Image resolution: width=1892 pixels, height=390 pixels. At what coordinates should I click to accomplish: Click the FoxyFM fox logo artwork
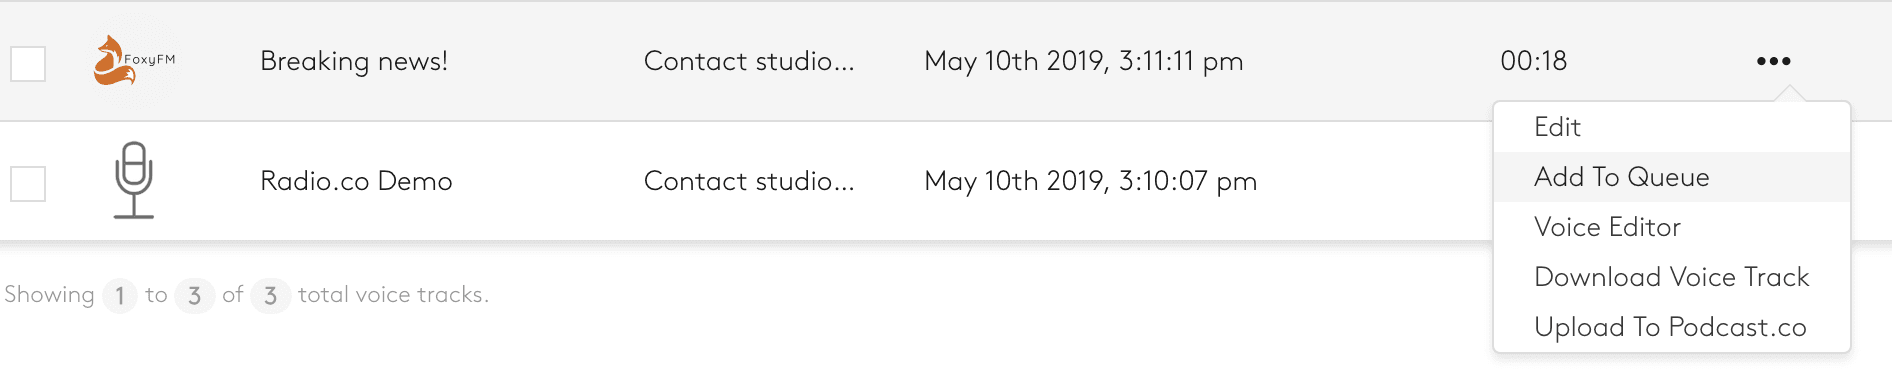click(134, 60)
